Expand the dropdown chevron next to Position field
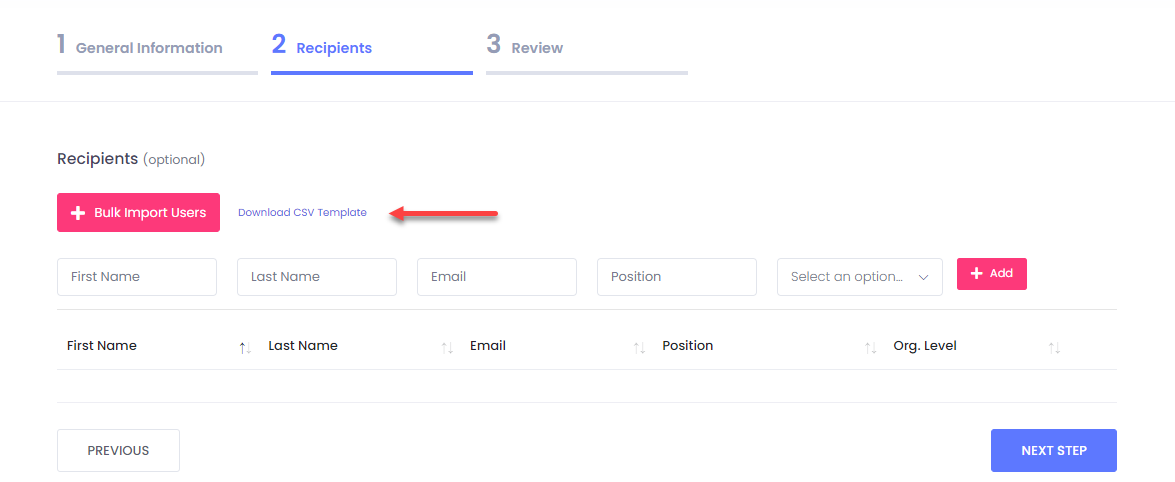The height and width of the screenshot is (482, 1175). pos(924,277)
